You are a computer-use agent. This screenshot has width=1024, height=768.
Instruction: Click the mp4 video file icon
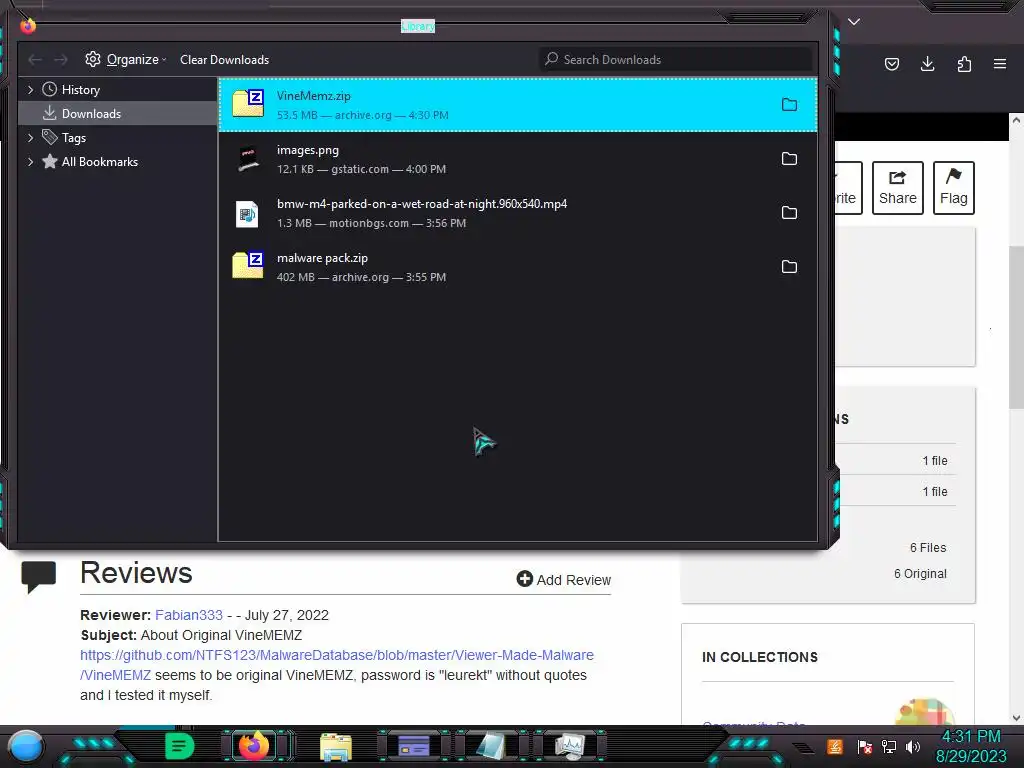[x=248, y=214]
